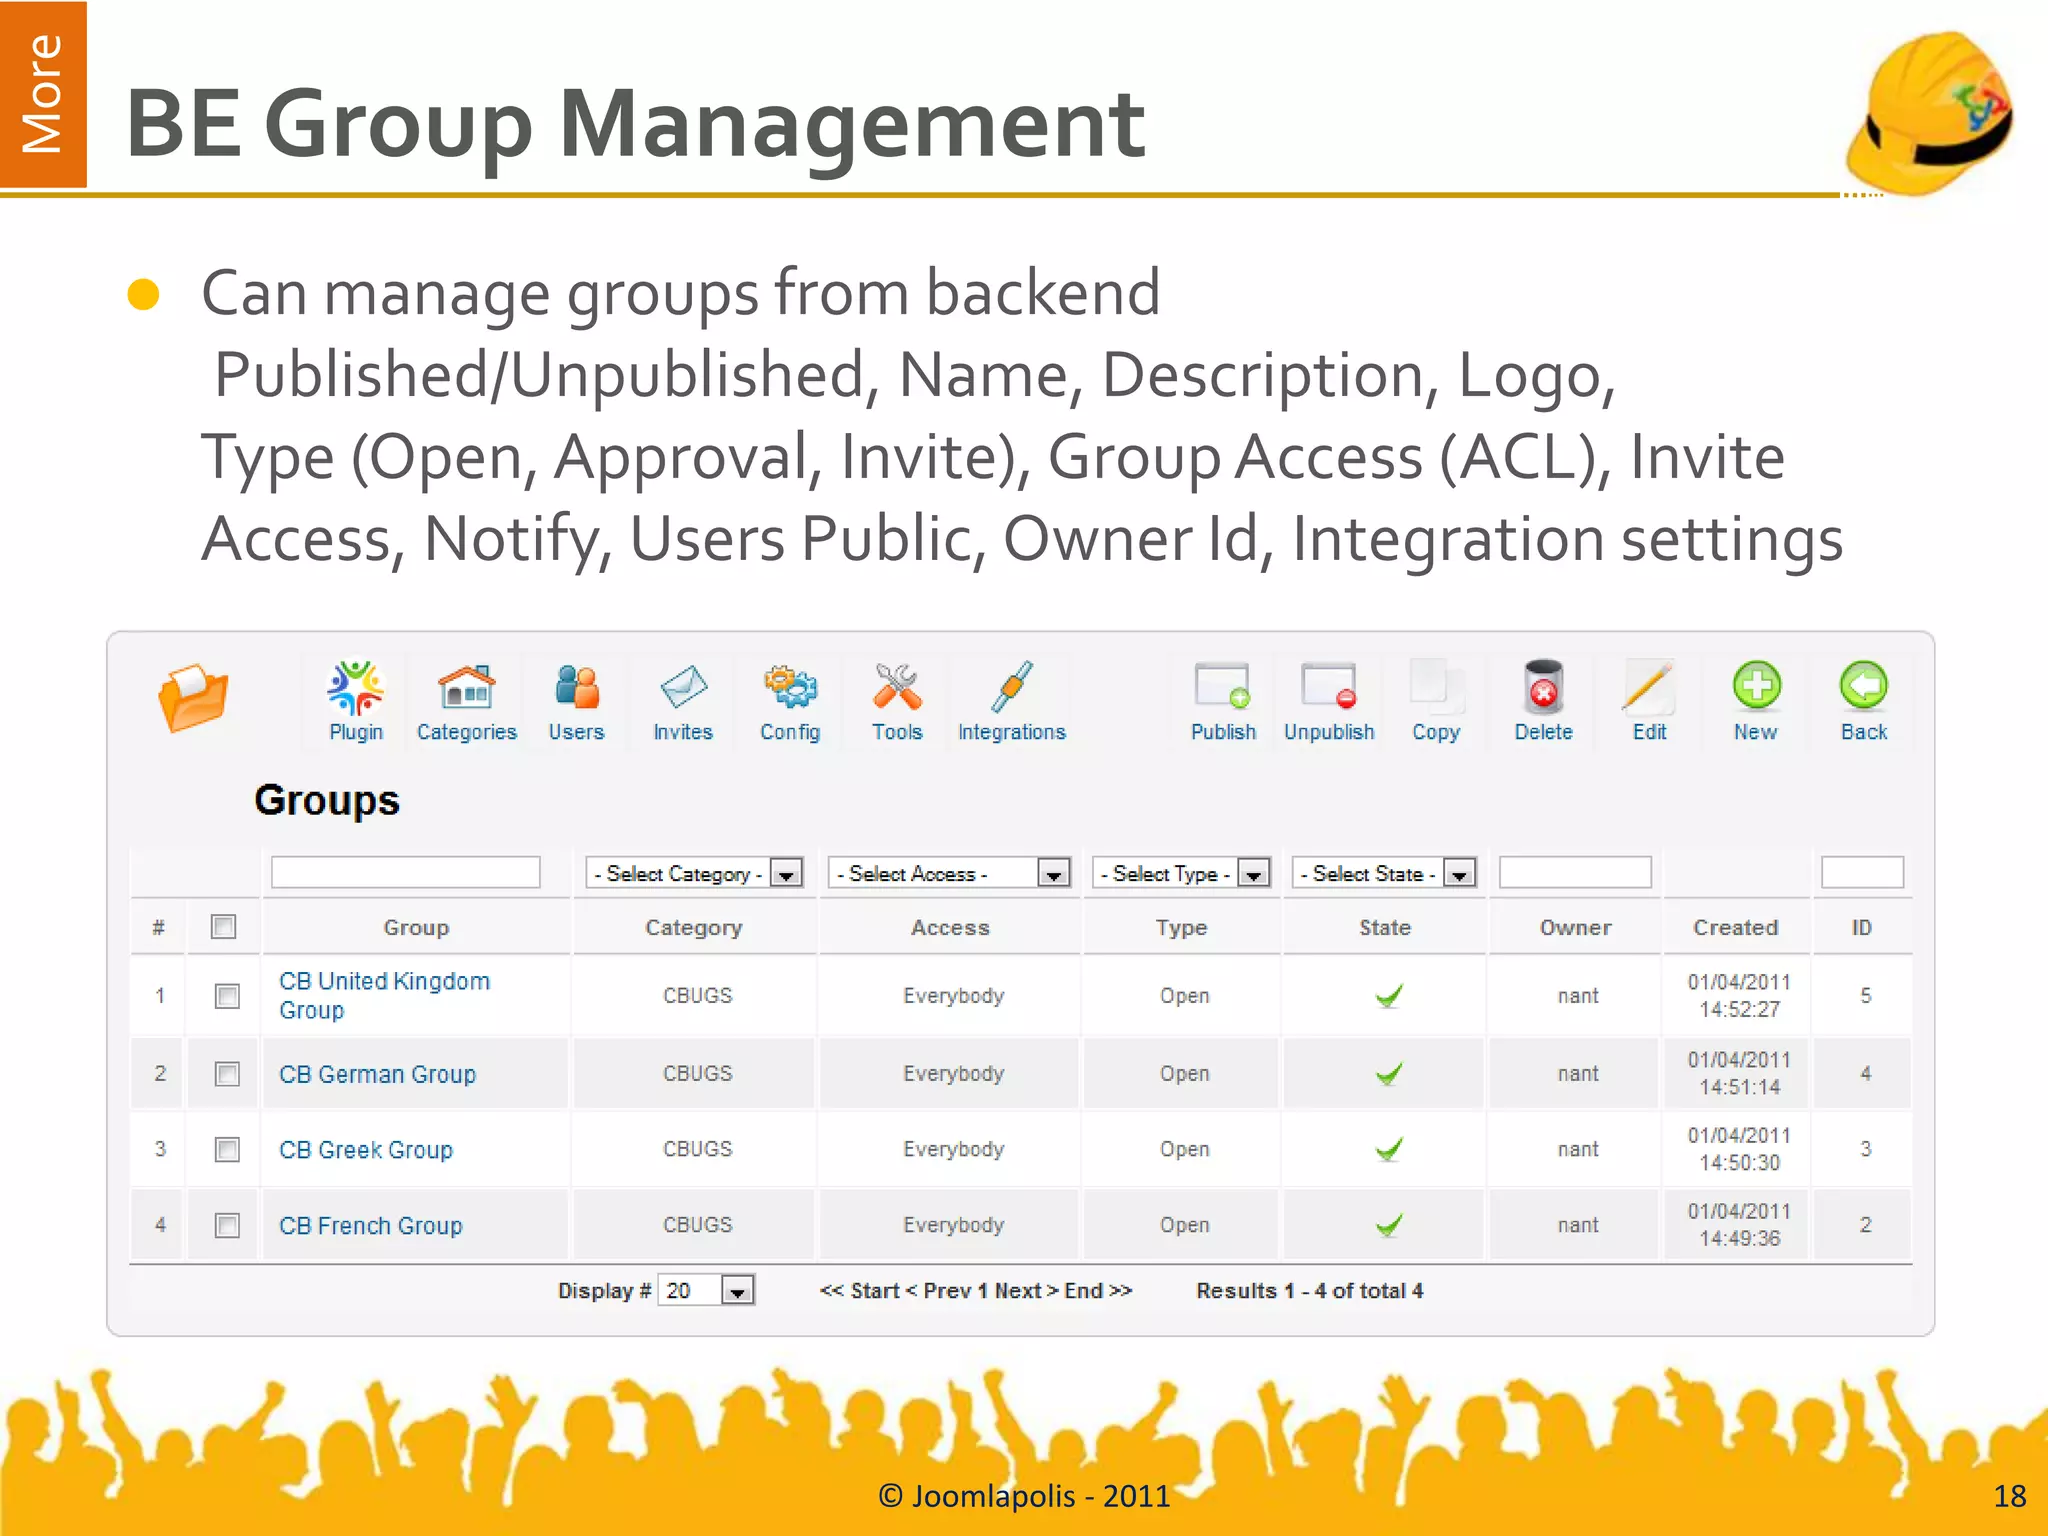Open the Select Access dropdown

coord(950,873)
